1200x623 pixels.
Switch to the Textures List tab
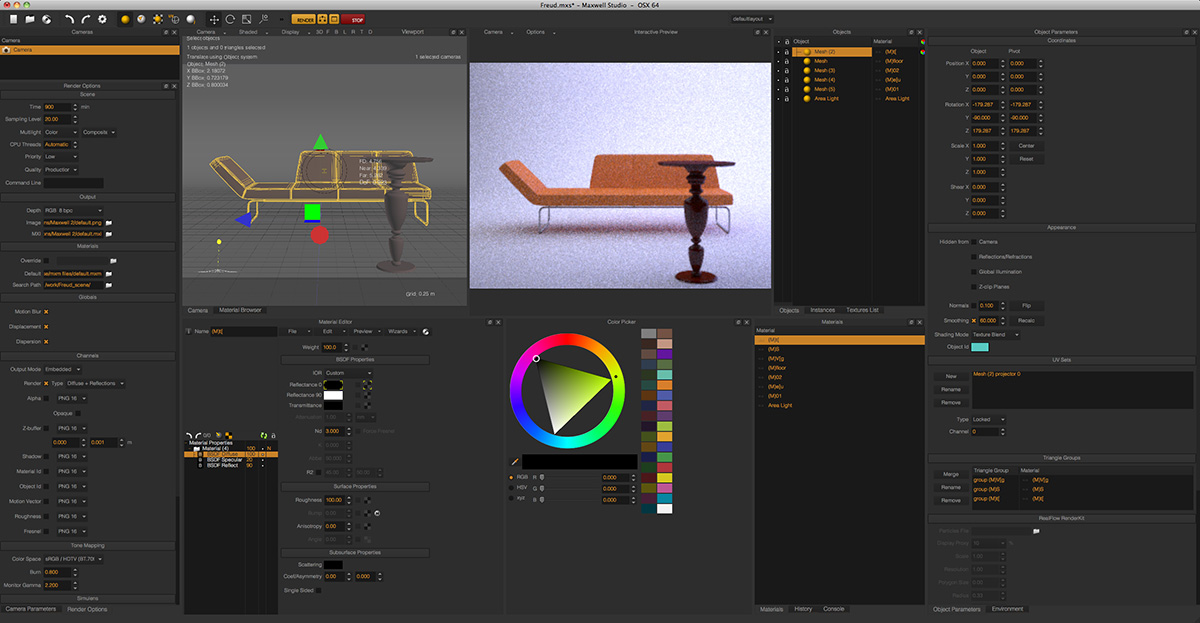coord(862,310)
